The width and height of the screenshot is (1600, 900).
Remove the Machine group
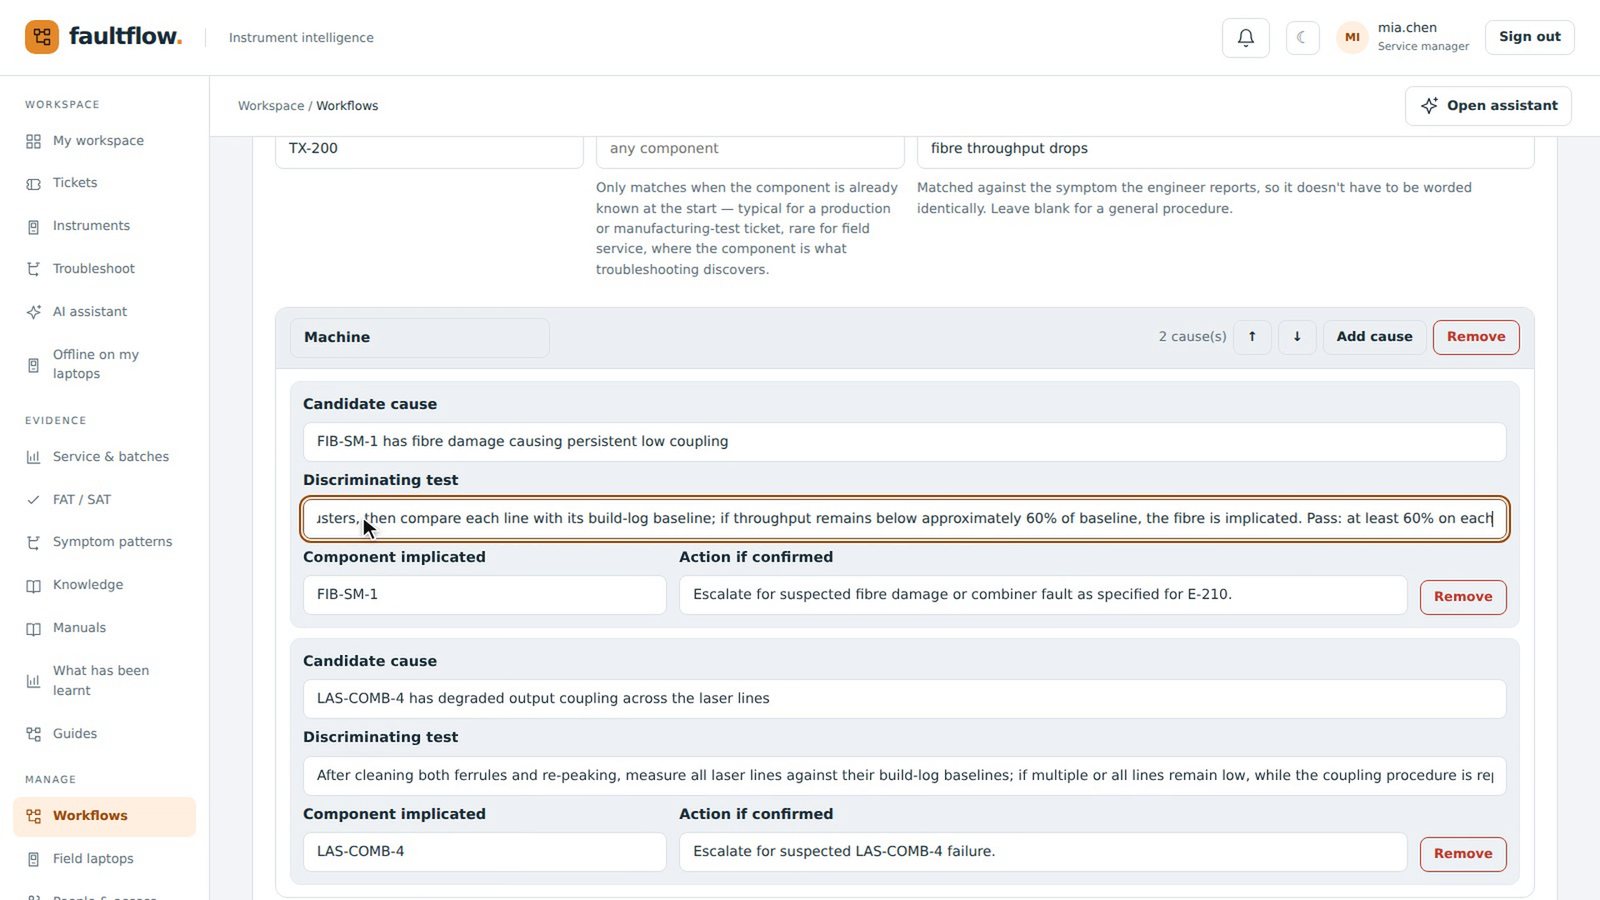(1476, 337)
